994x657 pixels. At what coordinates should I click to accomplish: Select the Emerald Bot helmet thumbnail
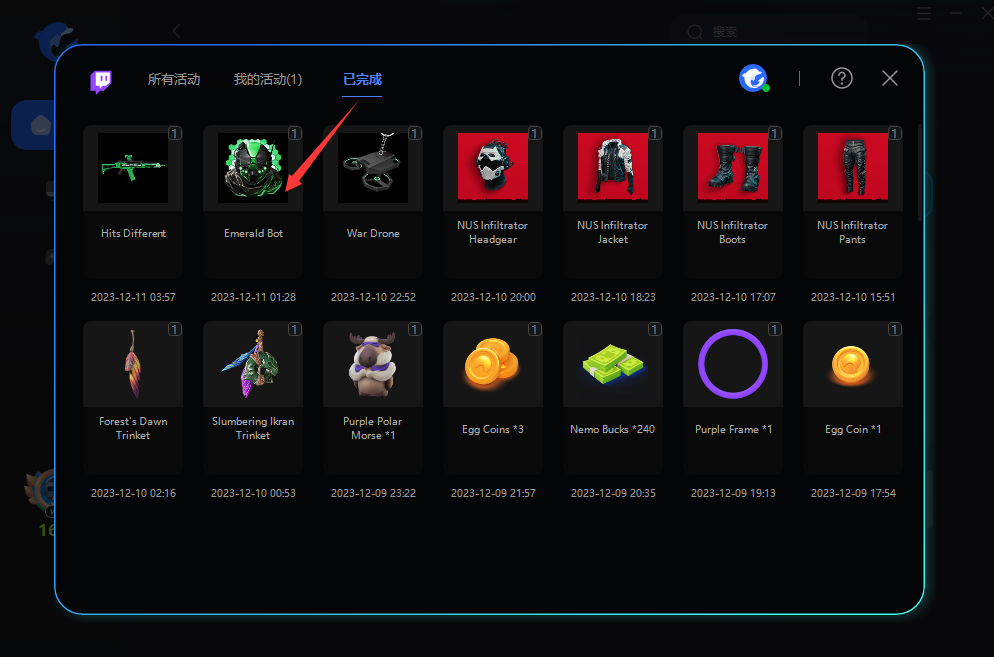coord(253,168)
